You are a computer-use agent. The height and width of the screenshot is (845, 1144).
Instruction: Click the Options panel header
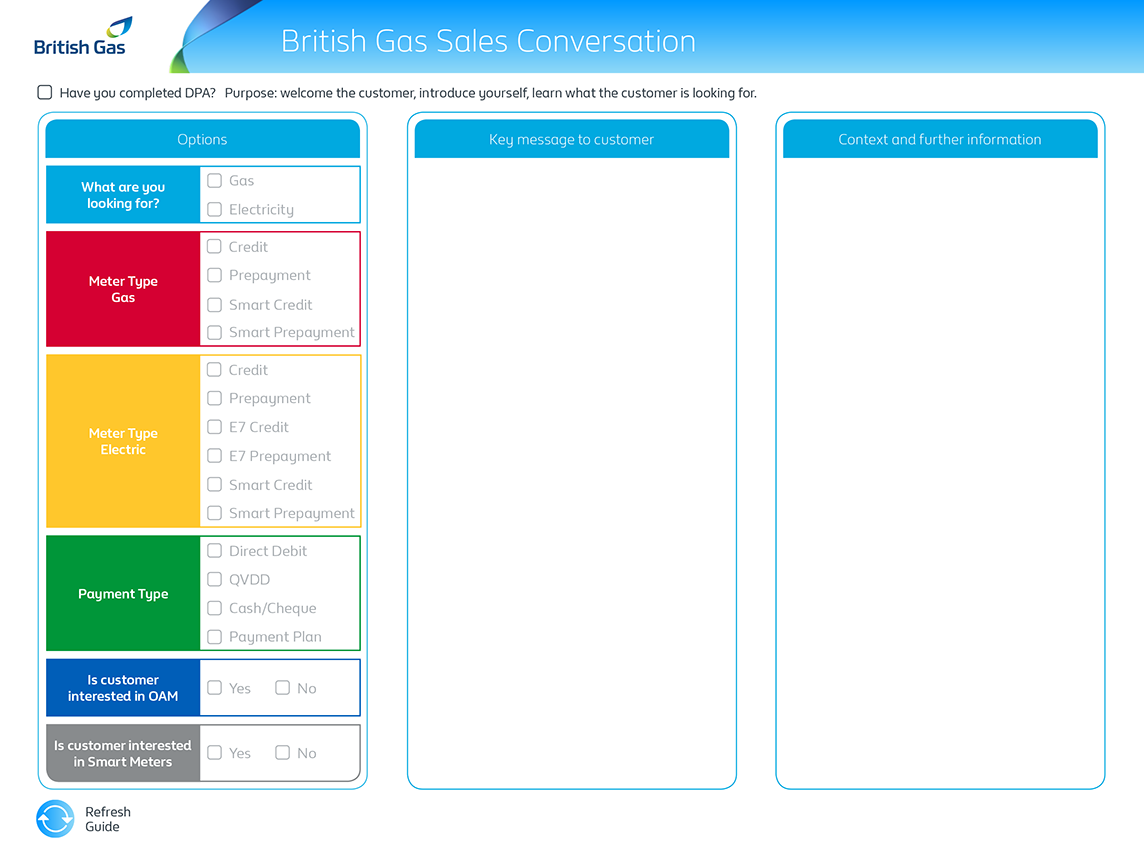202,140
